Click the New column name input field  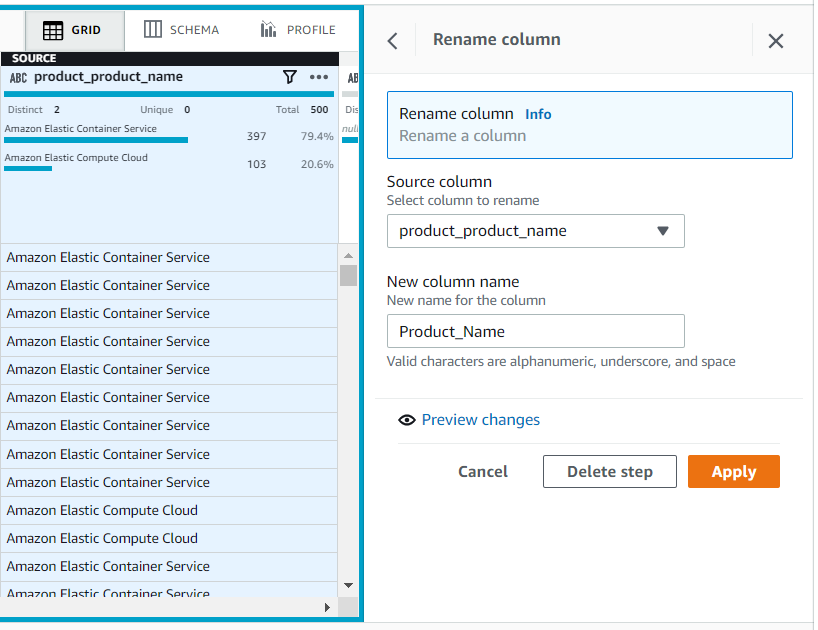pos(536,331)
